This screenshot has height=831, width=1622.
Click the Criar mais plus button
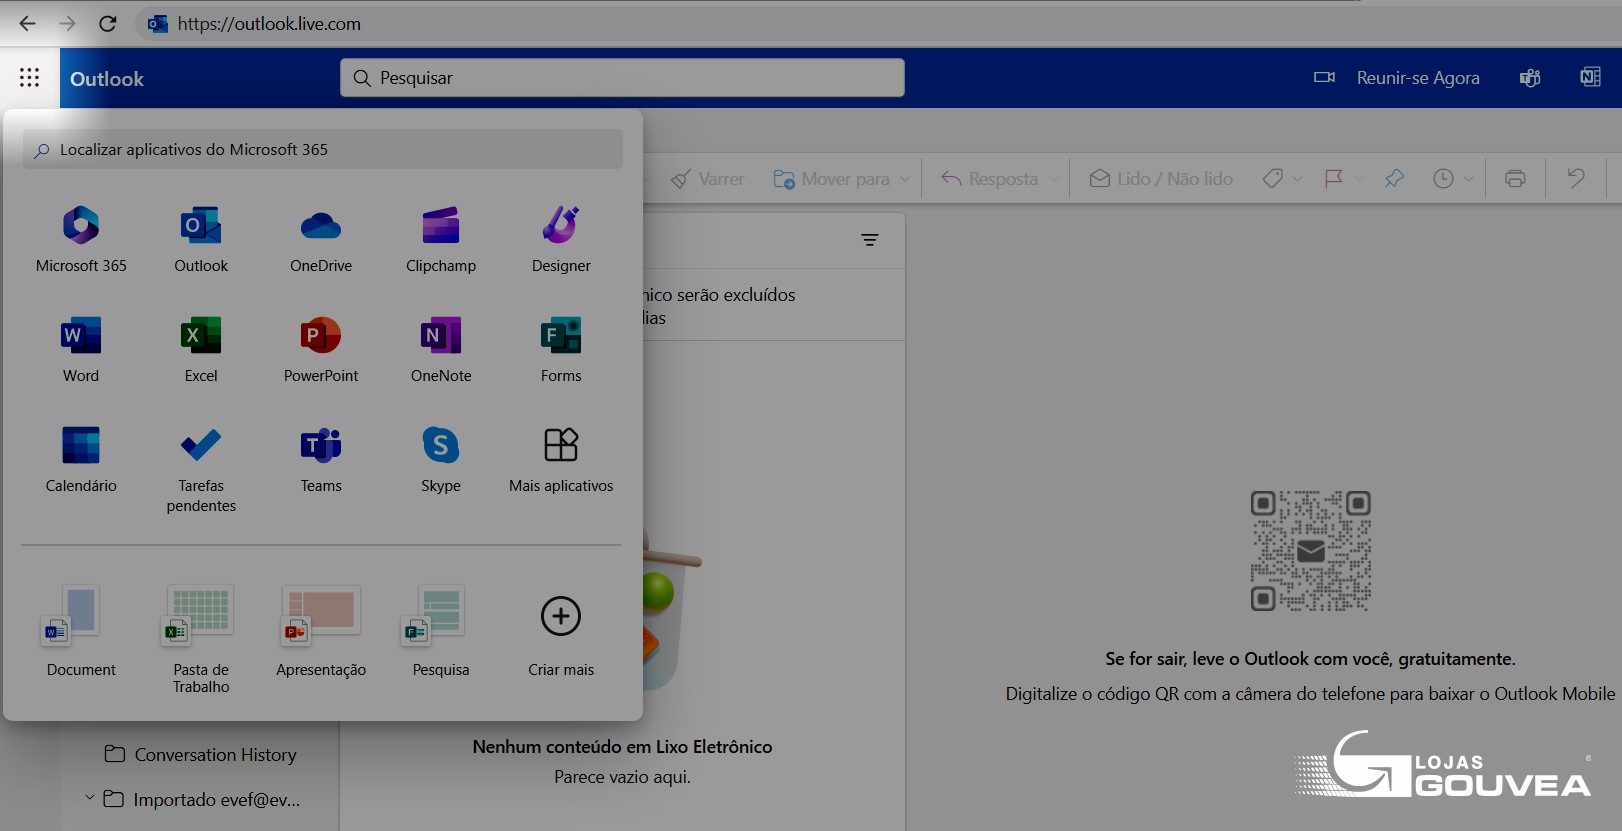pyautogui.click(x=561, y=616)
